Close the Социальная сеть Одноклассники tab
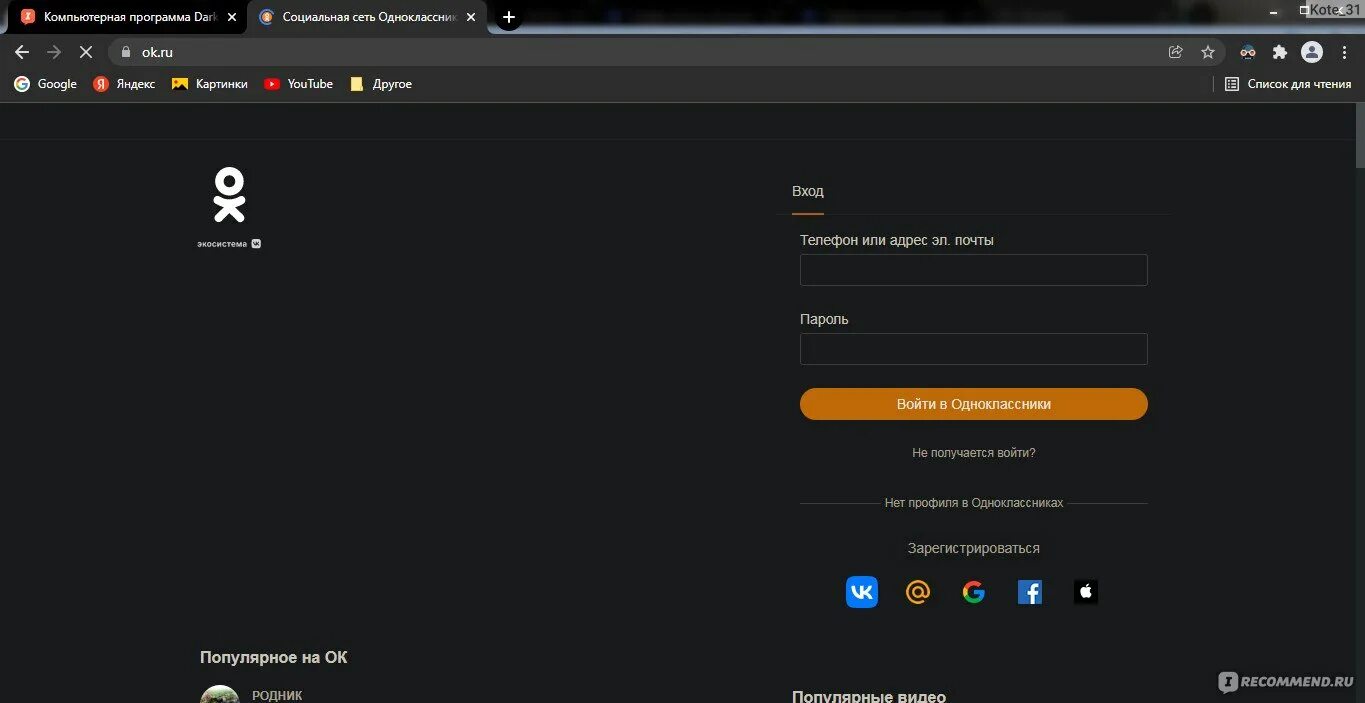The image size is (1365, 703). pyautogui.click(x=471, y=17)
